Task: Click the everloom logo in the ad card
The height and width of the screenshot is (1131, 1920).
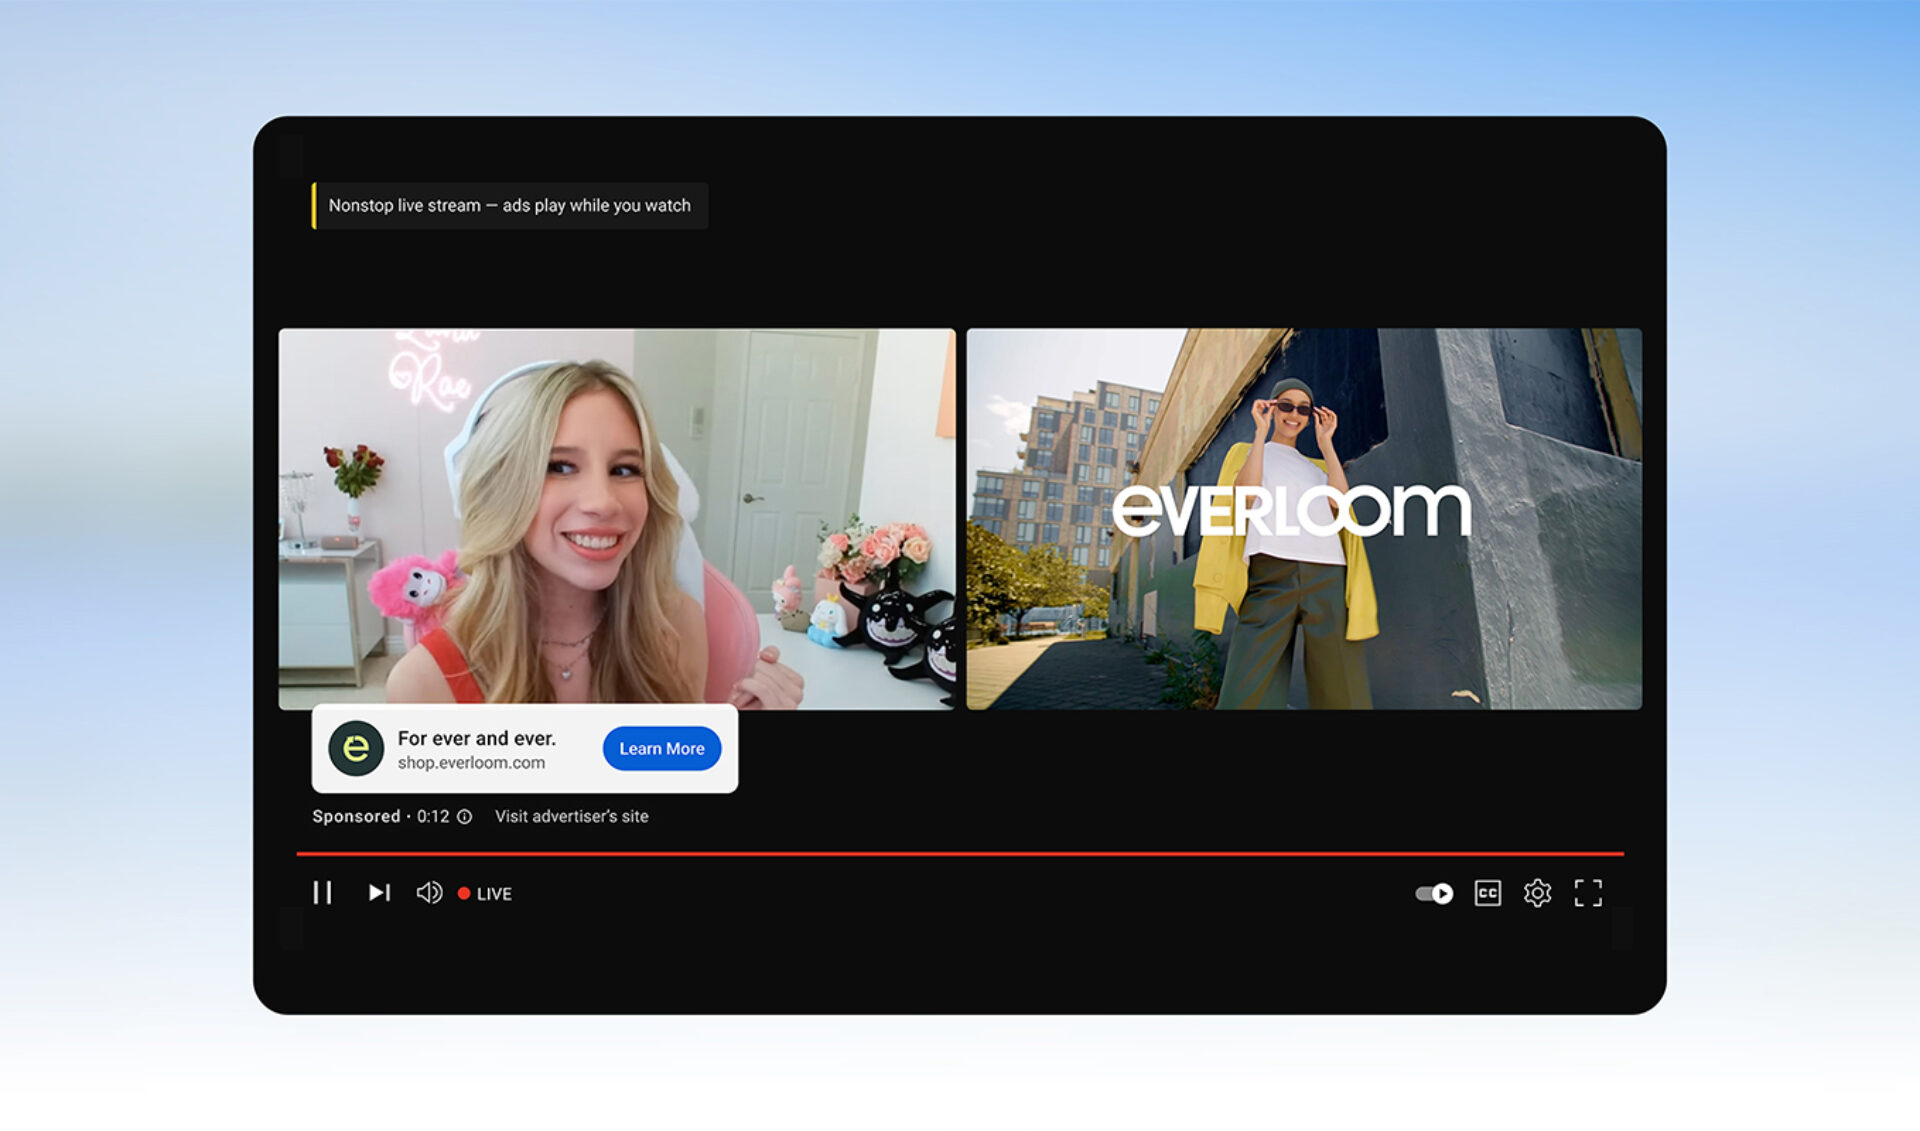Action: point(355,748)
